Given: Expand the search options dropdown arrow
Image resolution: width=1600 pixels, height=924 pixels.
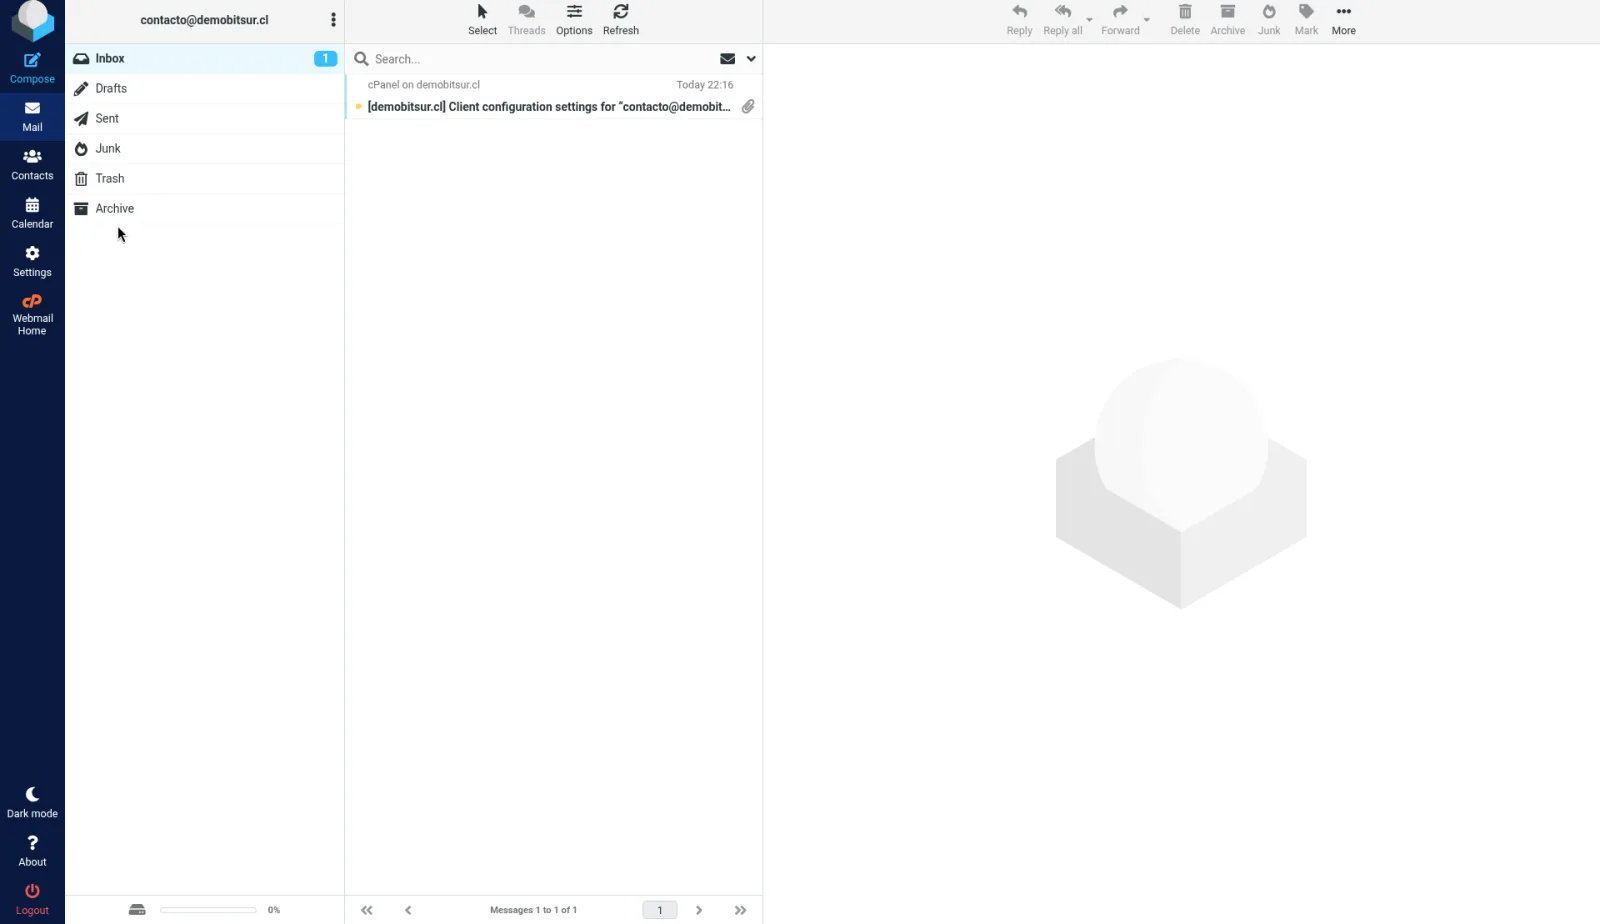Looking at the screenshot, I should click(x=751, y=59).
